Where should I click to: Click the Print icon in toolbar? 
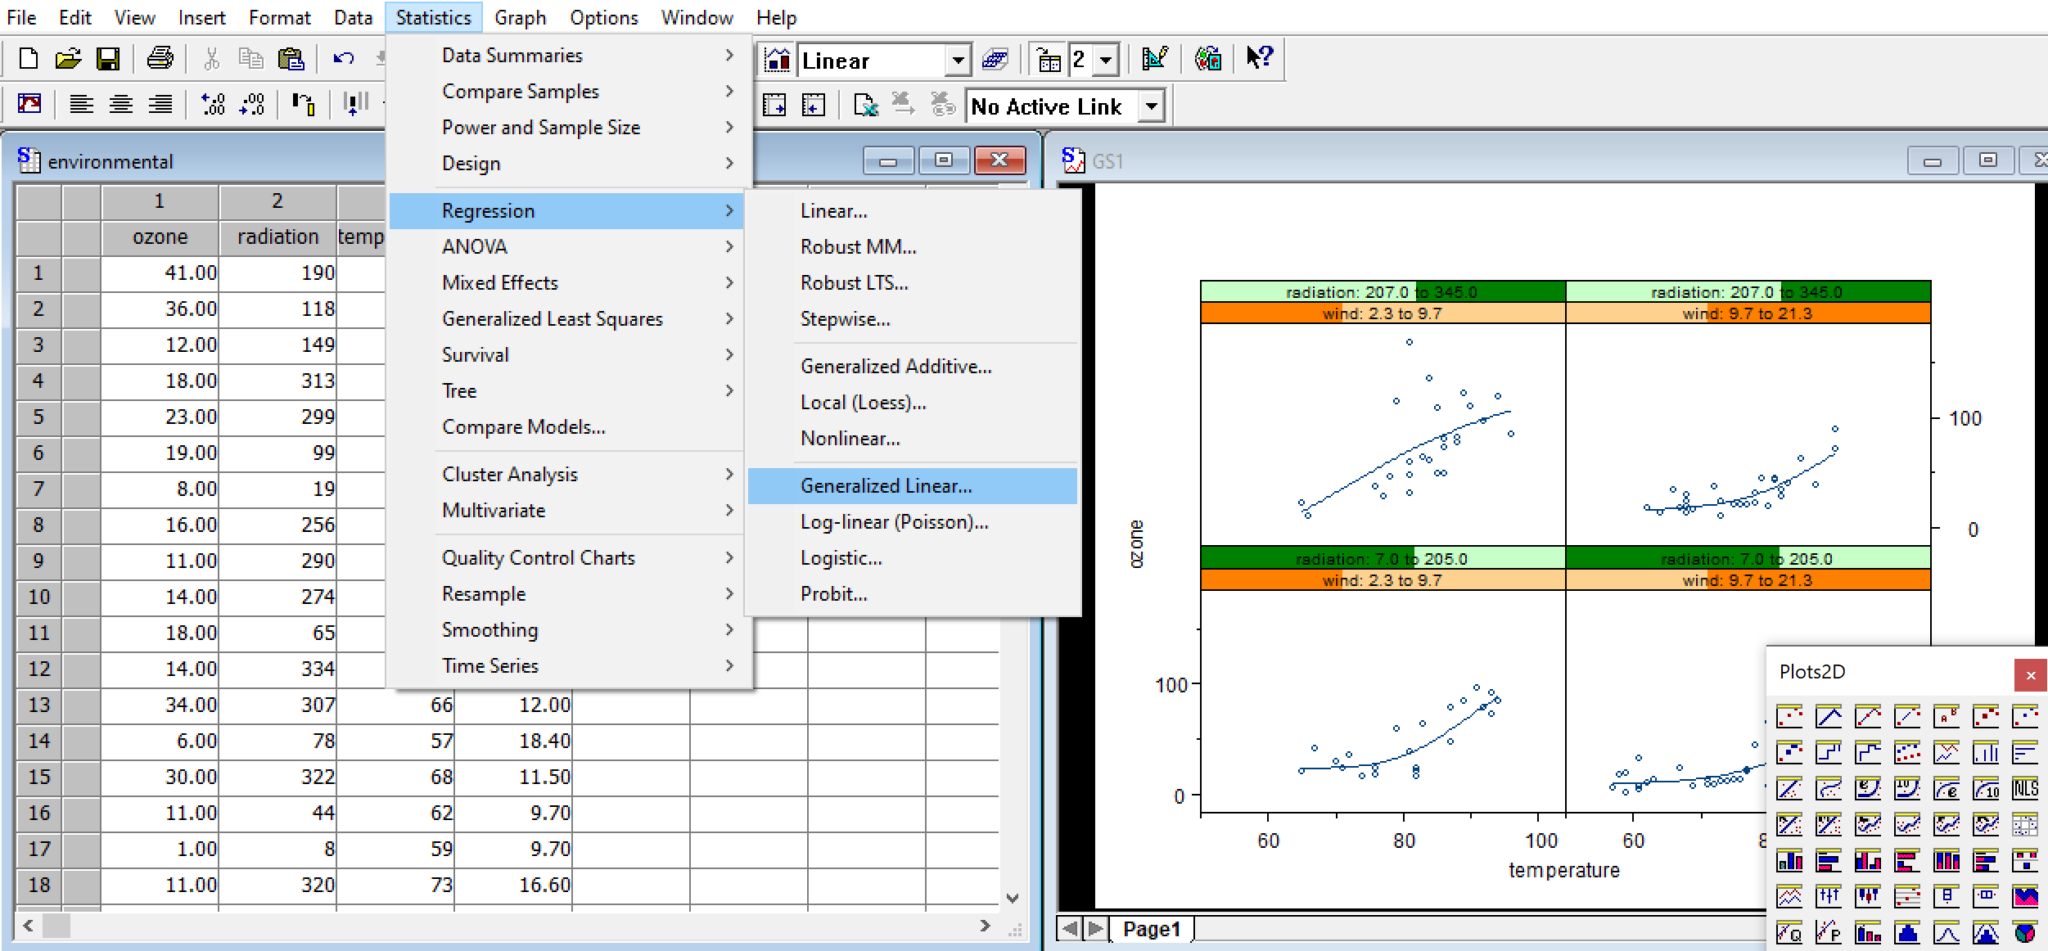pos(160,59)
